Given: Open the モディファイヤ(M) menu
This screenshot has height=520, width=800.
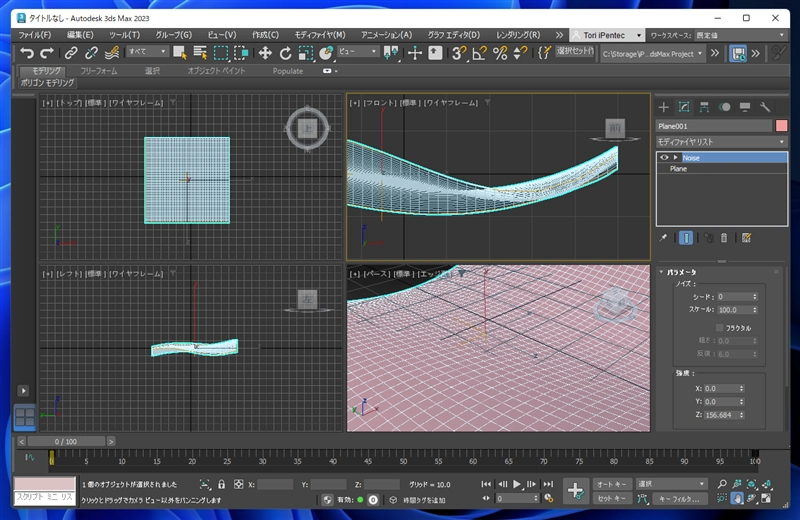Looking at the screenshot, I should (320, 35).
